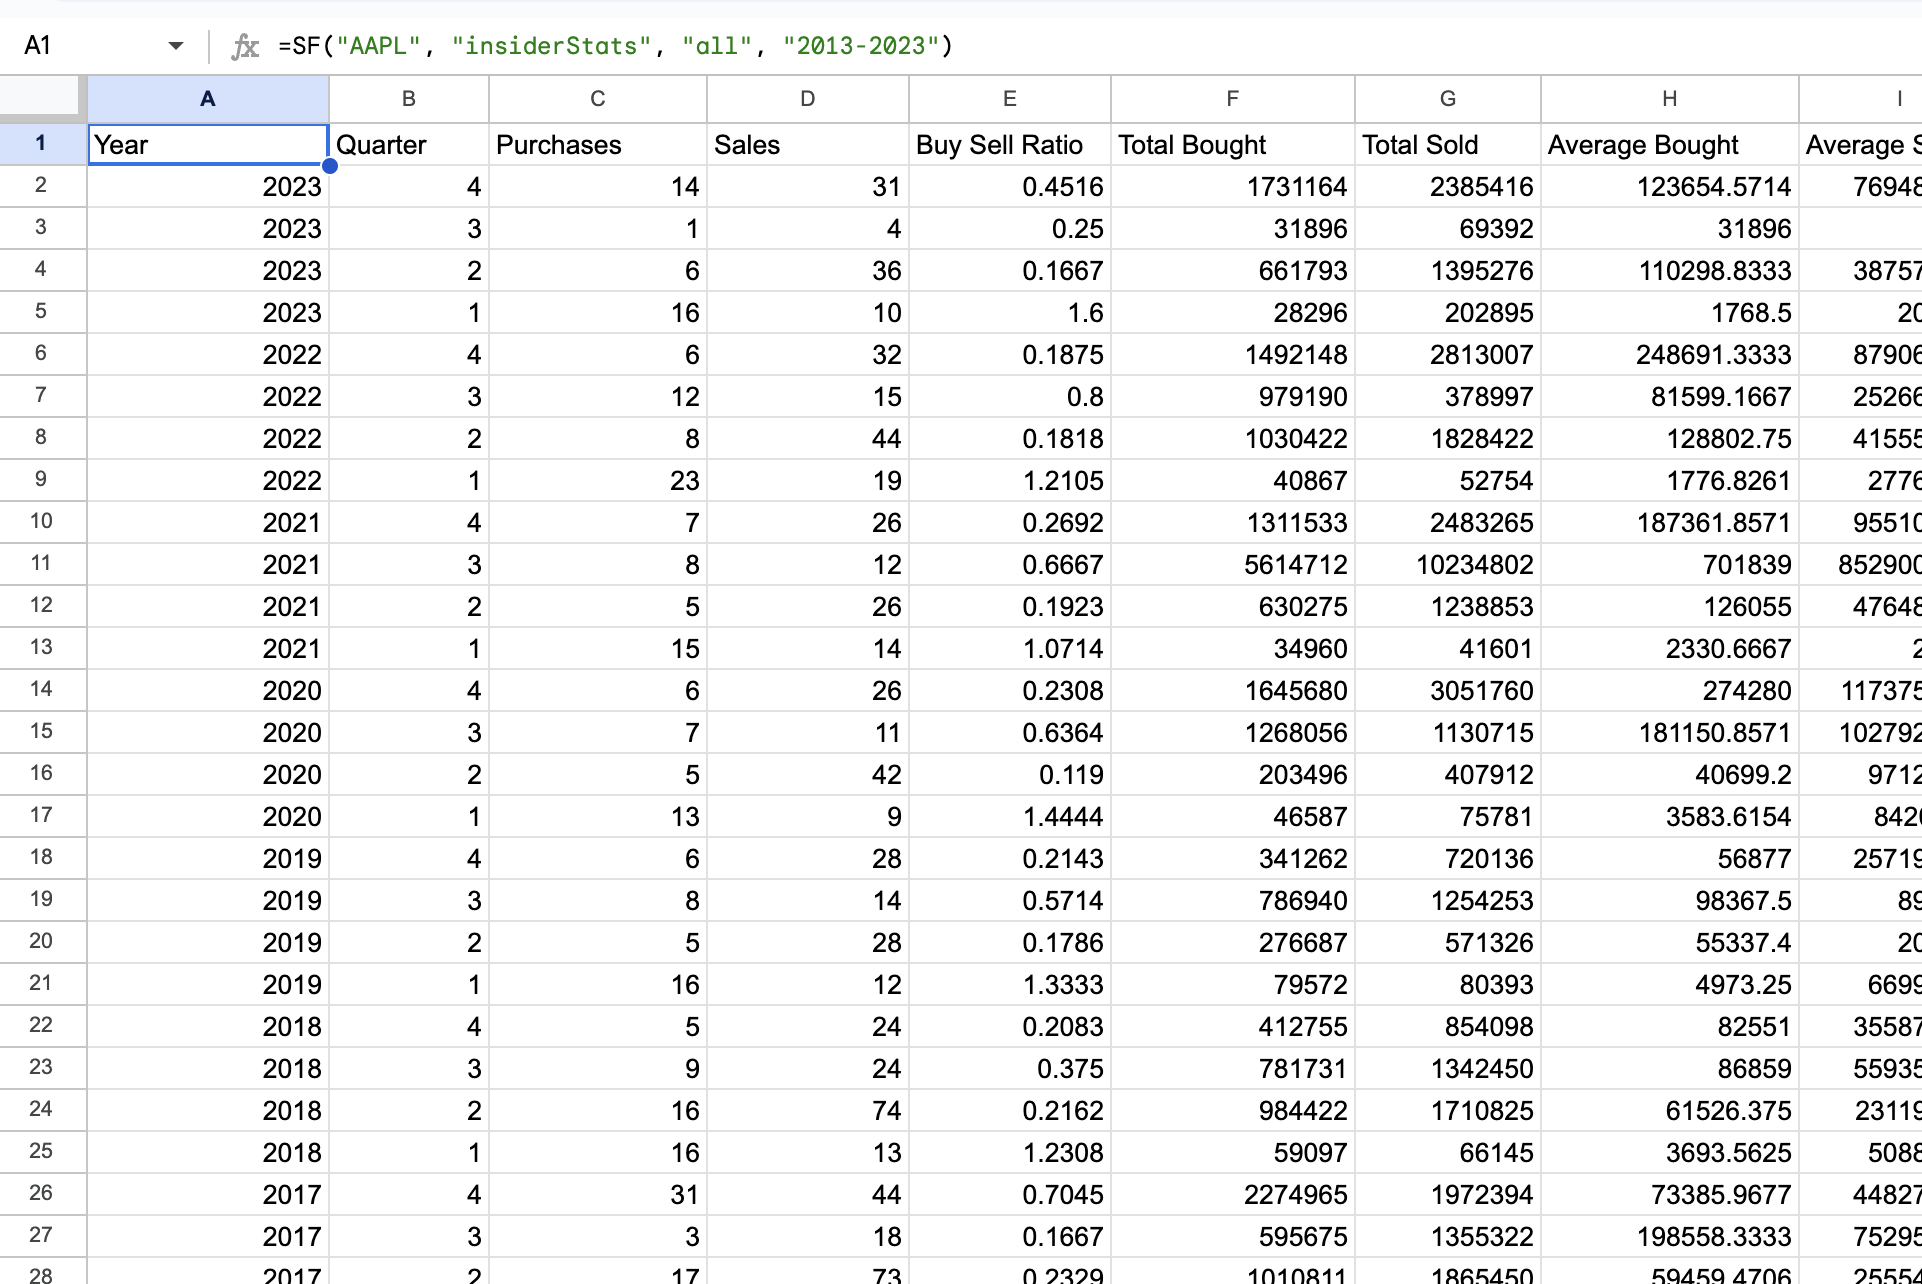Viewport: 1922px width, 1284px height.
Task: Click the Name Box showing A1
Action: (90, 45)
